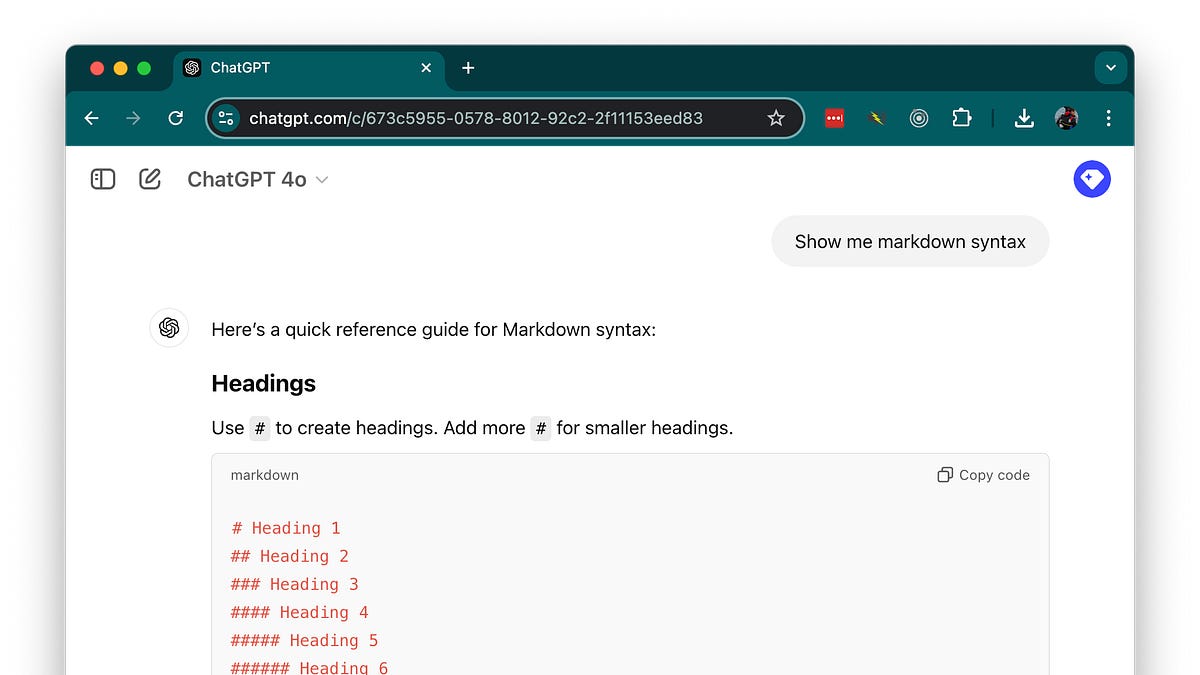Open the browser downloads icon
The image size is (1200, 675).
tap(1024, 118)
